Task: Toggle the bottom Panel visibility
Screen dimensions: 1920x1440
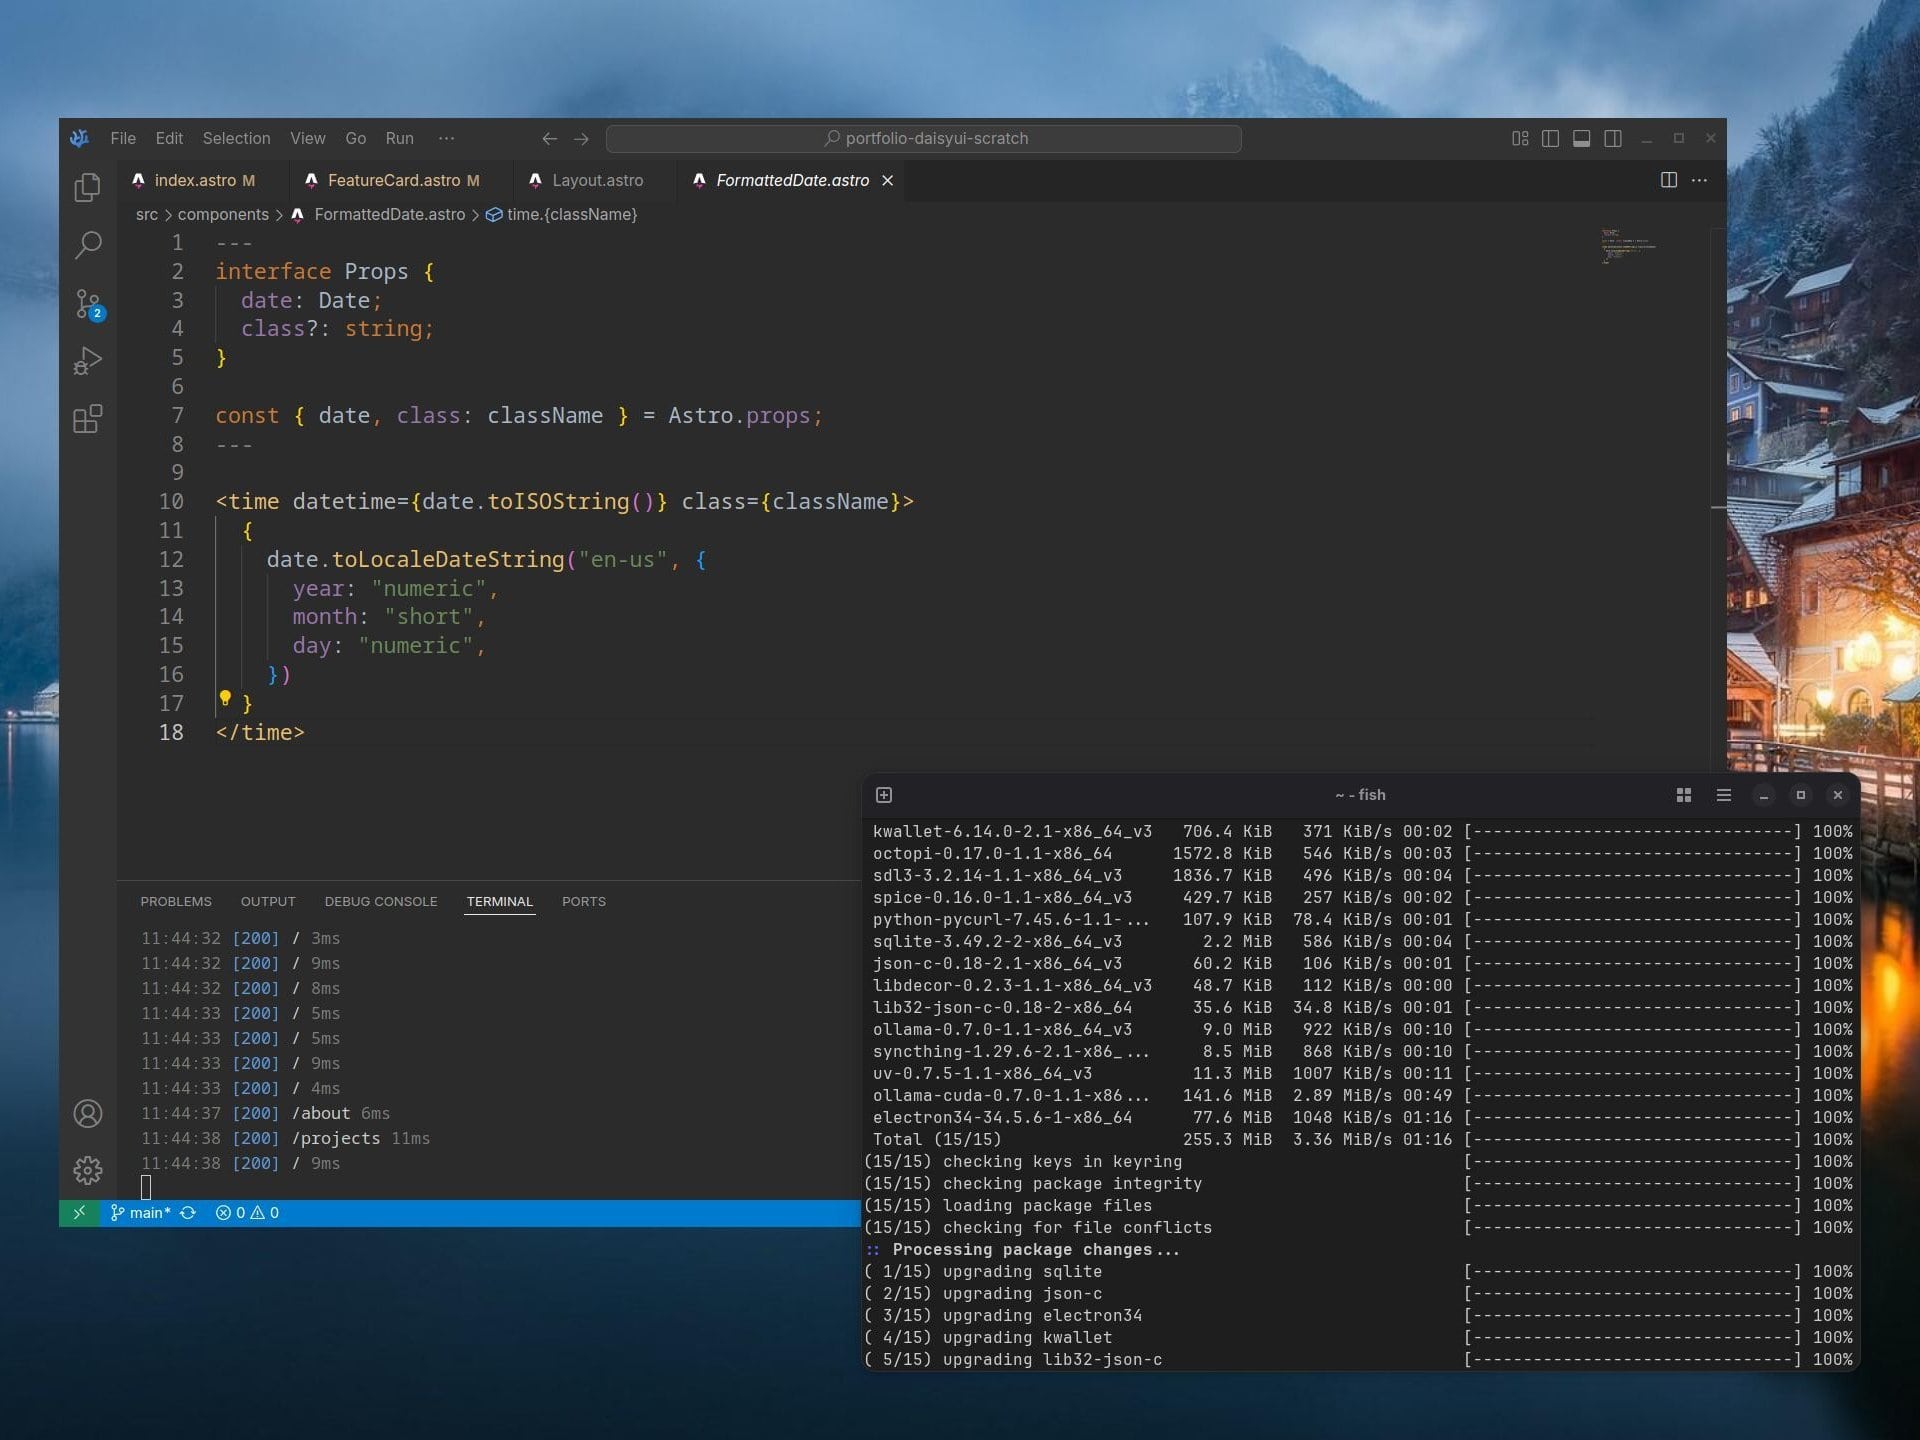Action: click(x=1581, y=138)
